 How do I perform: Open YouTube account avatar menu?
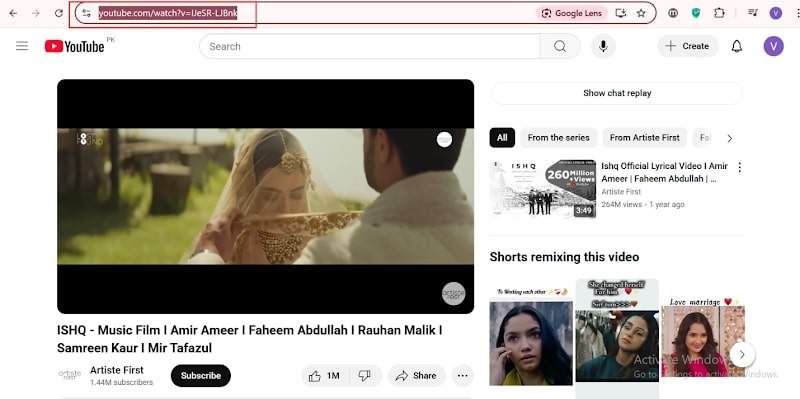[773, 46]
